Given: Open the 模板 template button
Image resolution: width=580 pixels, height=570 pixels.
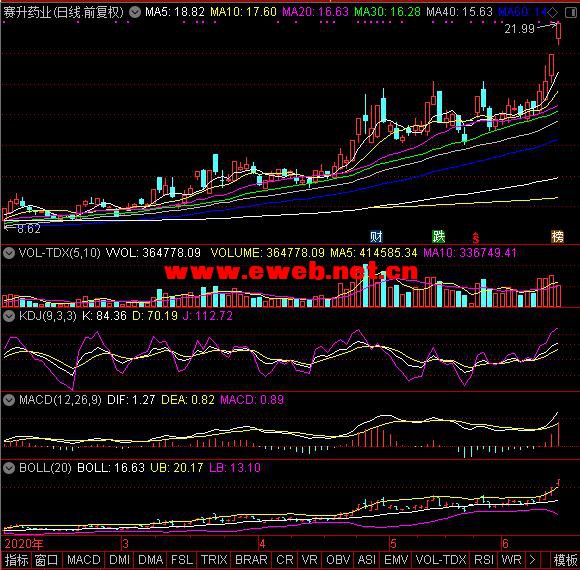Looking at the screenshot, I should 565,560.
